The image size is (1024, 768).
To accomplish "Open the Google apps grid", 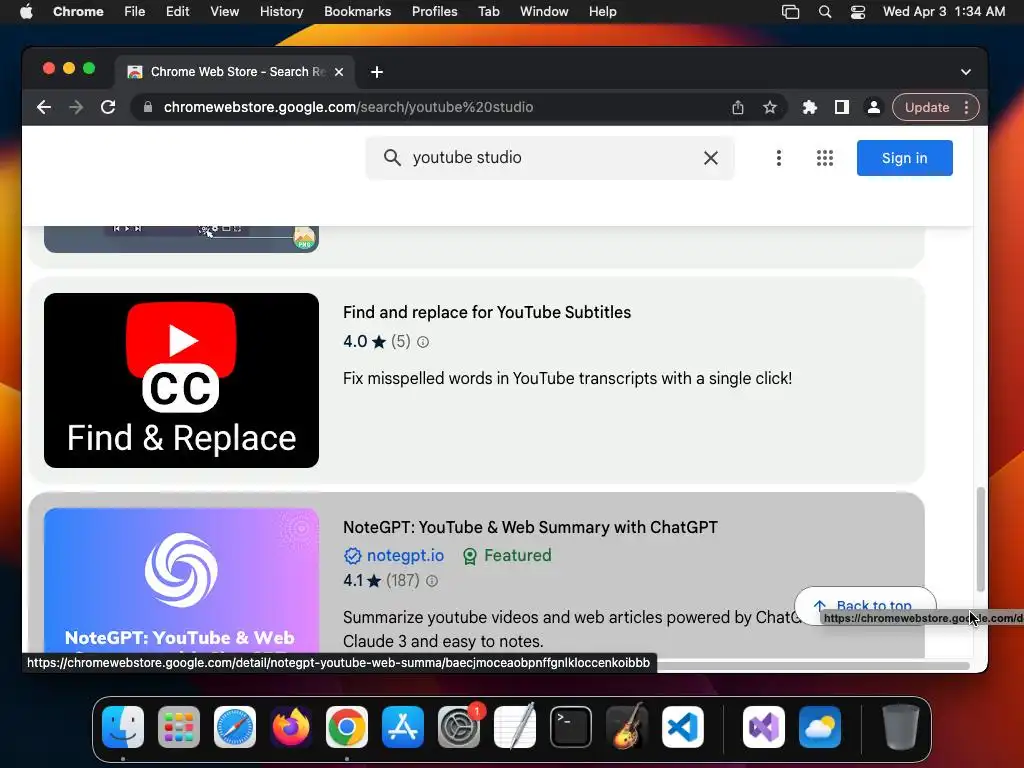I will (x=825, y=157).
